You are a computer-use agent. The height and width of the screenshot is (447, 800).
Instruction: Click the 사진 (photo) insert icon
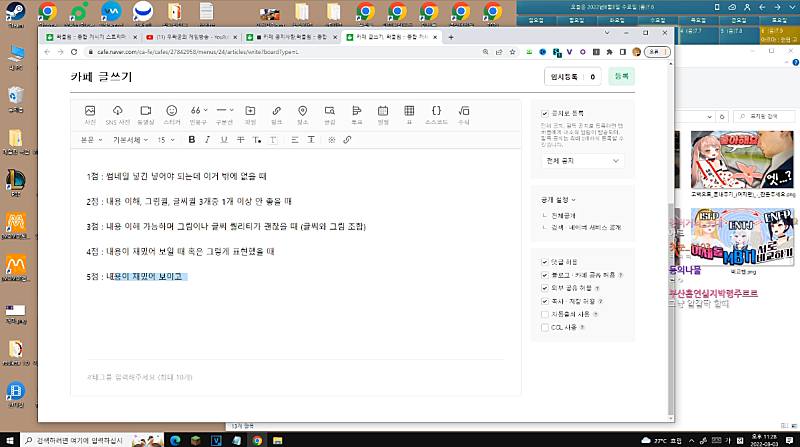point(90,112)
